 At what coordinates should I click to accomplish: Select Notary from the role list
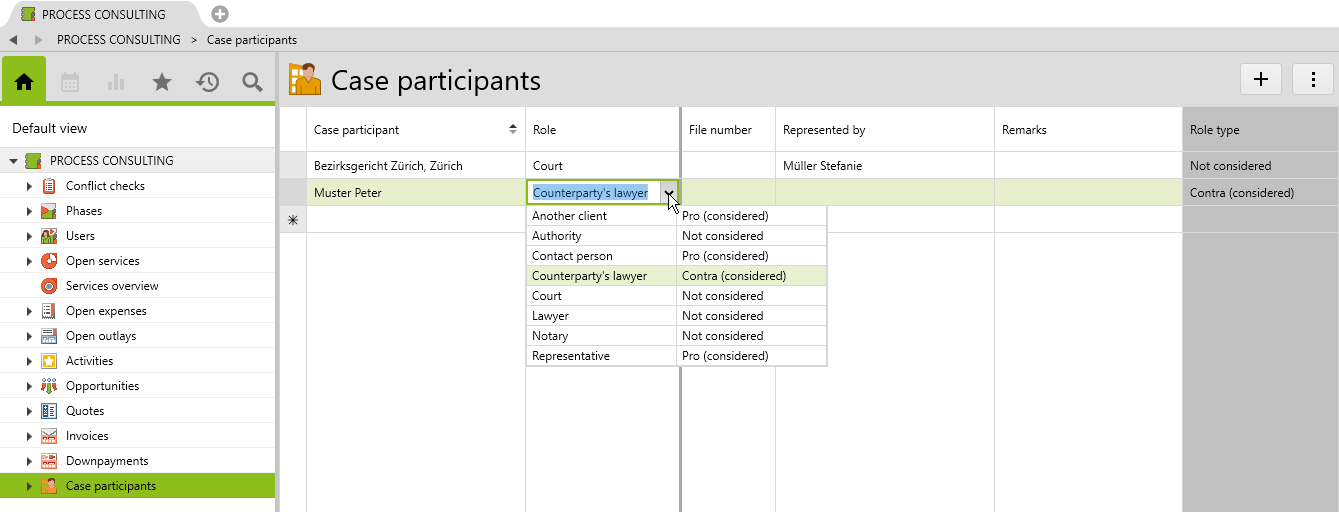[550, 336]
